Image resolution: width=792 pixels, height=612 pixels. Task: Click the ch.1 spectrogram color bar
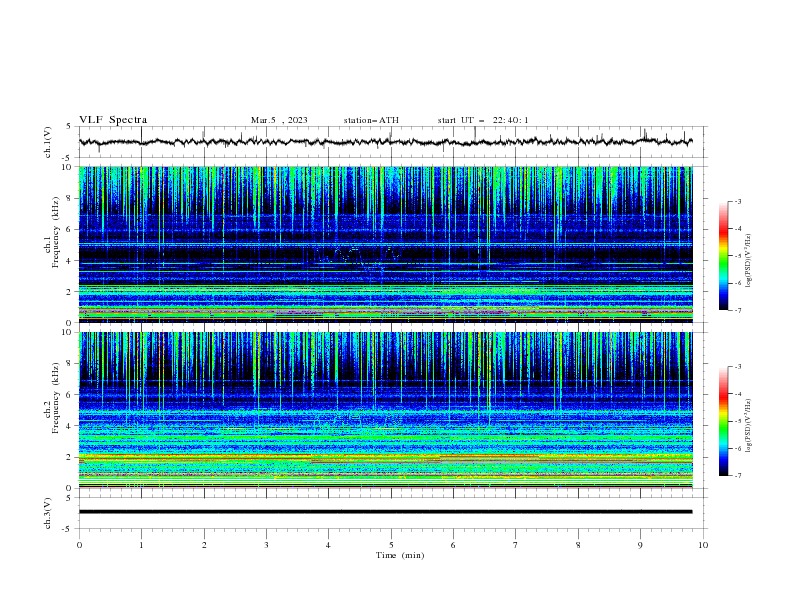coord(723,256)
